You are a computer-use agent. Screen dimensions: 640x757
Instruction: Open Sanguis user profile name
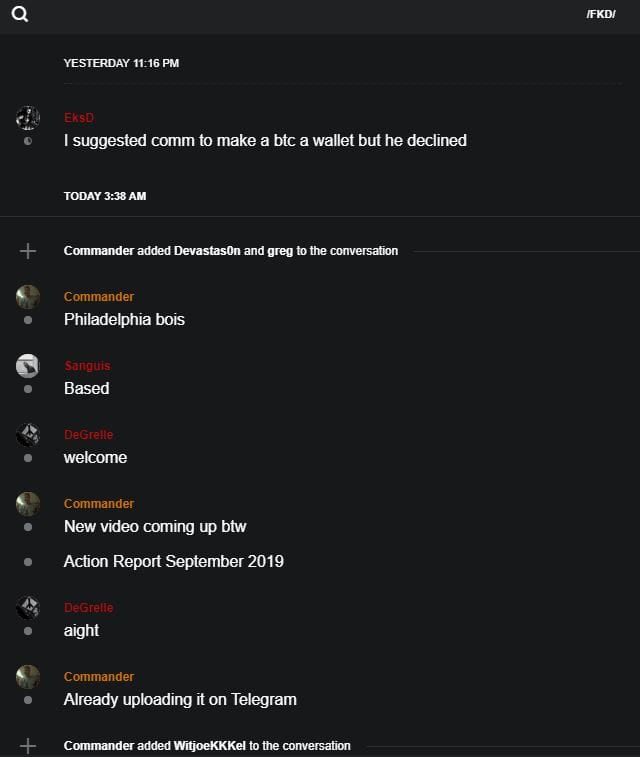[87, 366]
